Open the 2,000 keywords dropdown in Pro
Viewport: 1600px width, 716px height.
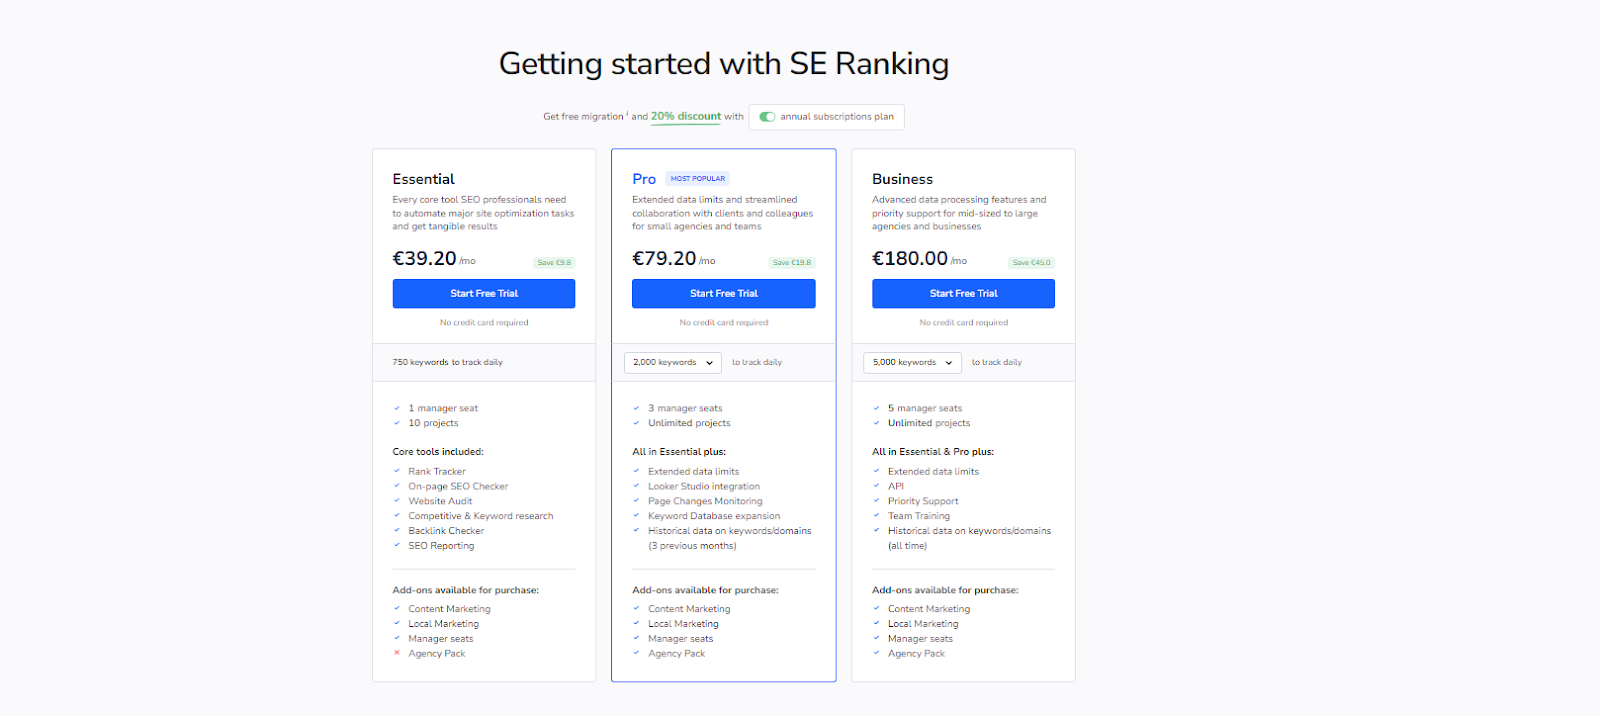673,363
